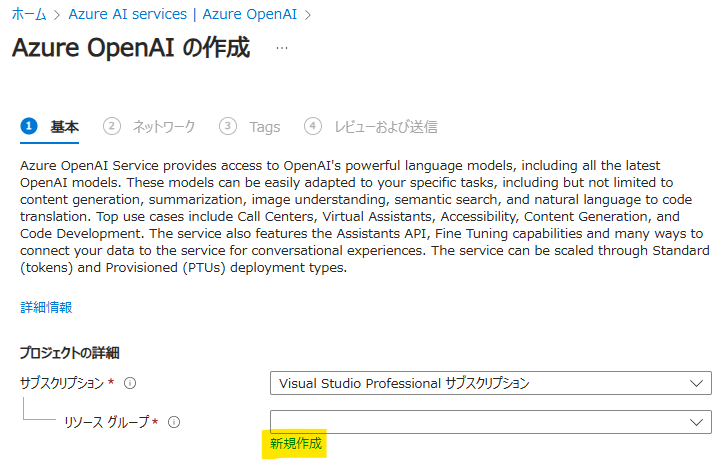This screenshot has height=474, width=722.
Task: Open the ホーム breadcrumb link
Action: pos(29,14)
